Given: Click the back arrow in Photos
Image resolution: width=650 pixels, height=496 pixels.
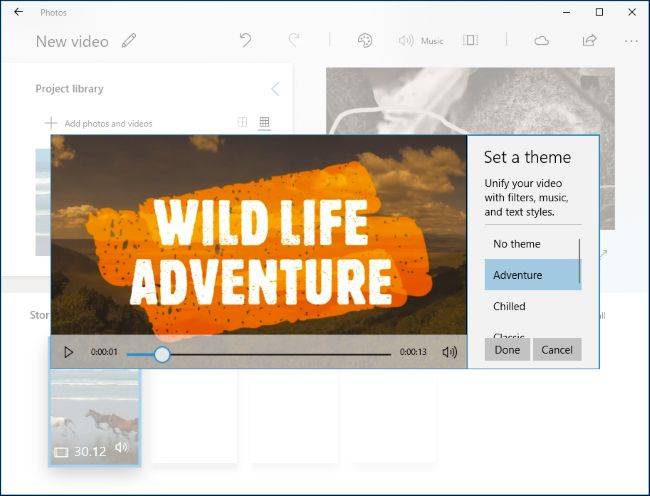Looking at the screenshot, I should pos(18,12).
